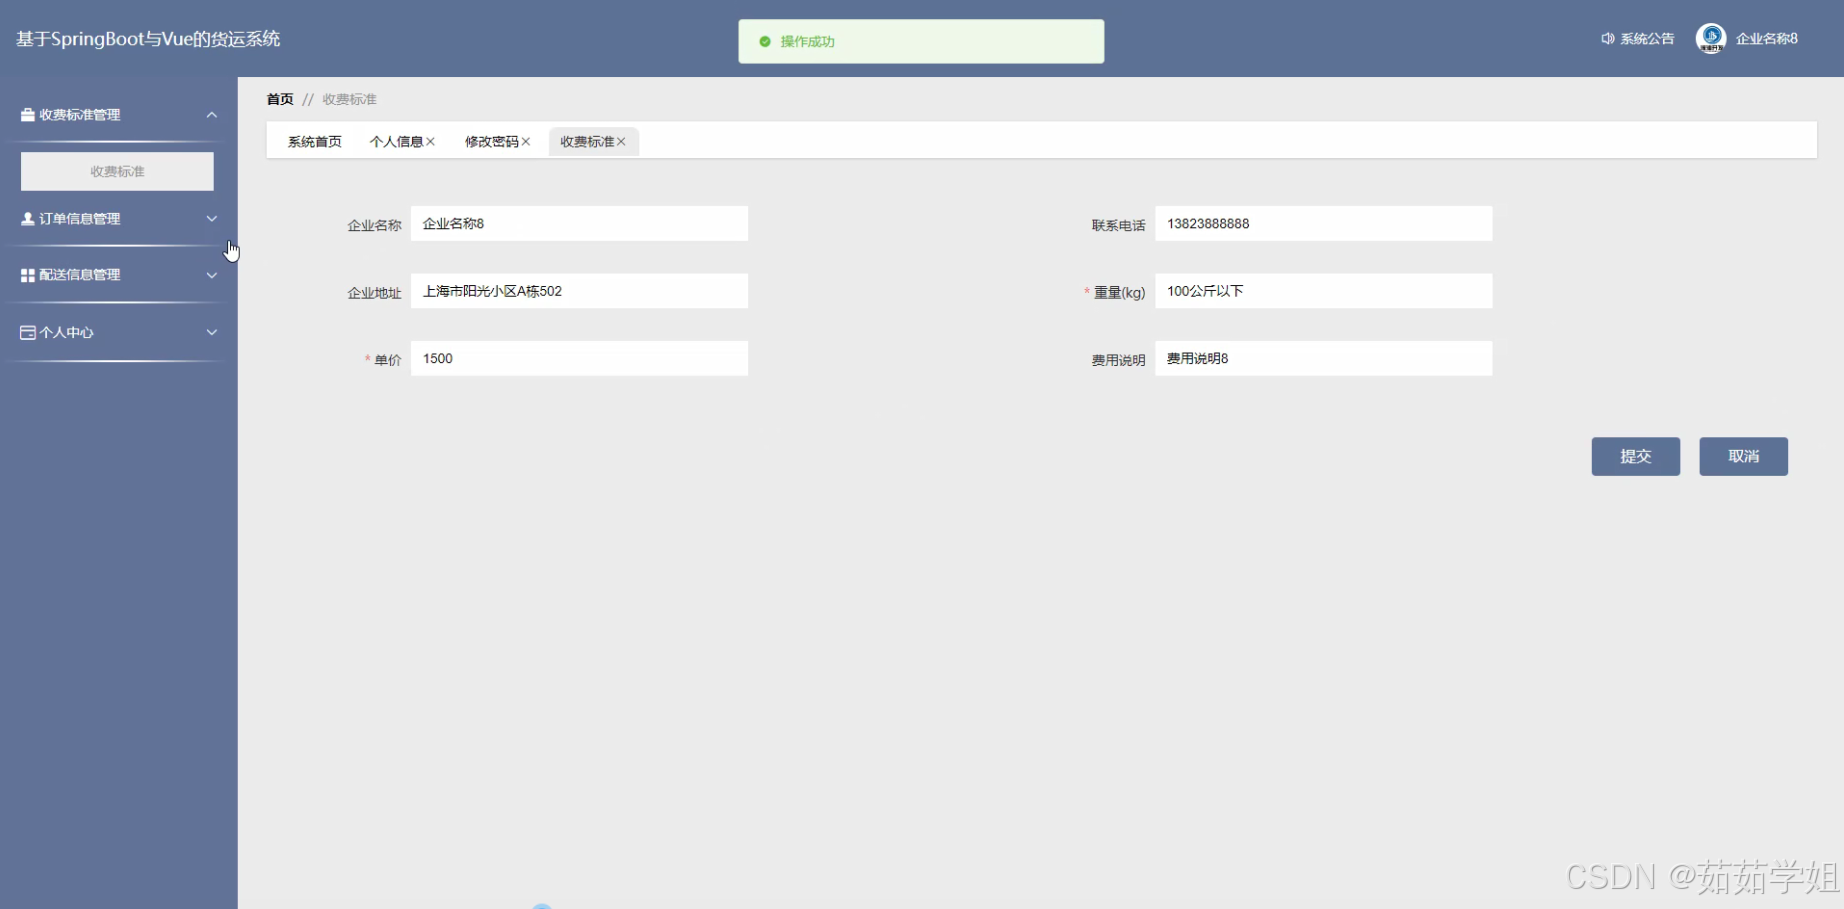The image size is (1844, 909).
Task: Click the 个人中心 card icon
Action: (28, 332)
